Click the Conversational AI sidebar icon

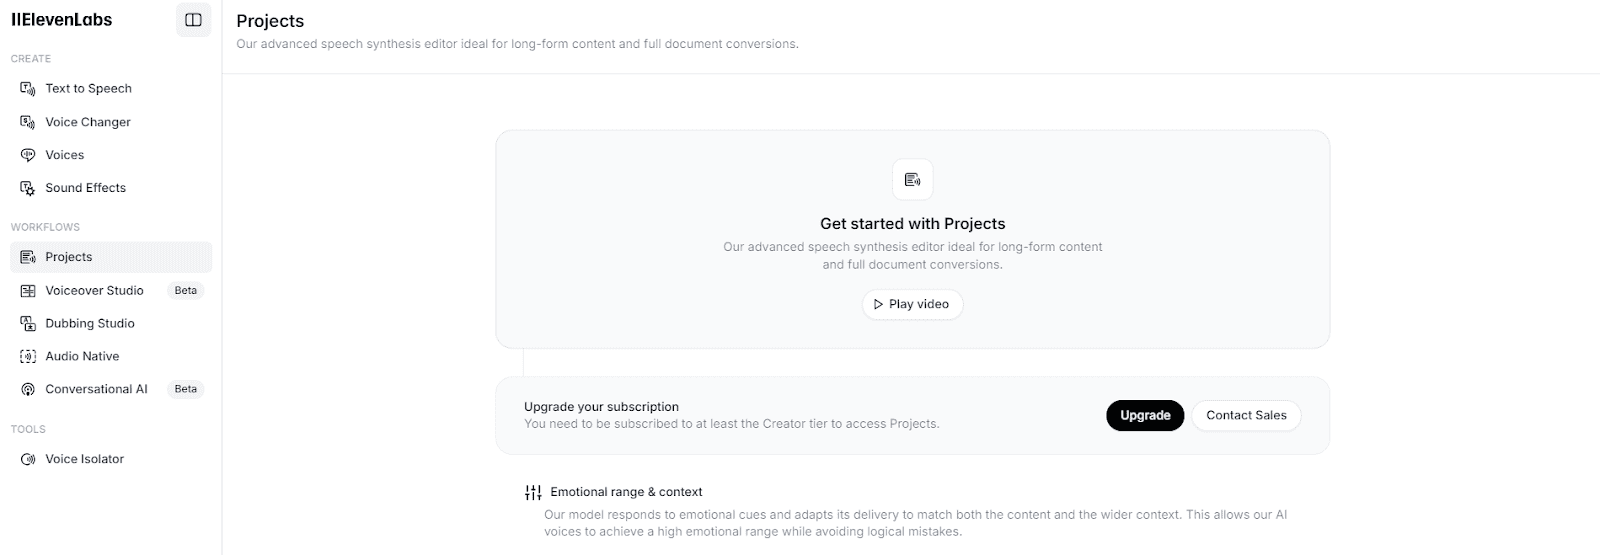28,390
